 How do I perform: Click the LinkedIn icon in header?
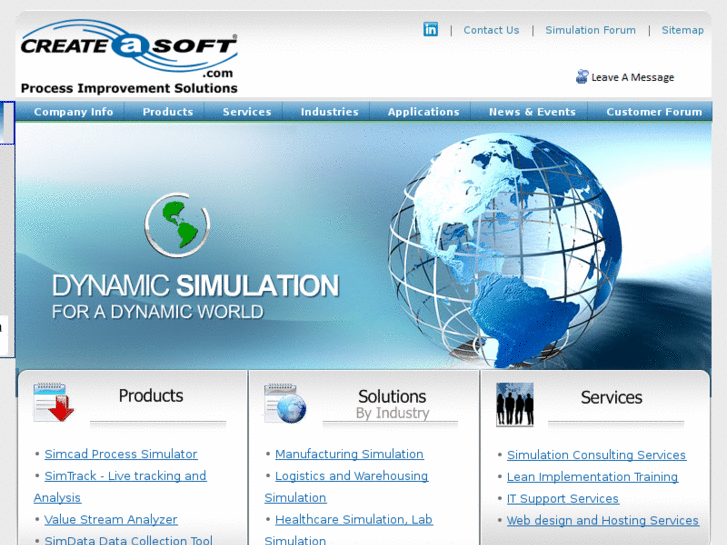[431, 29]
